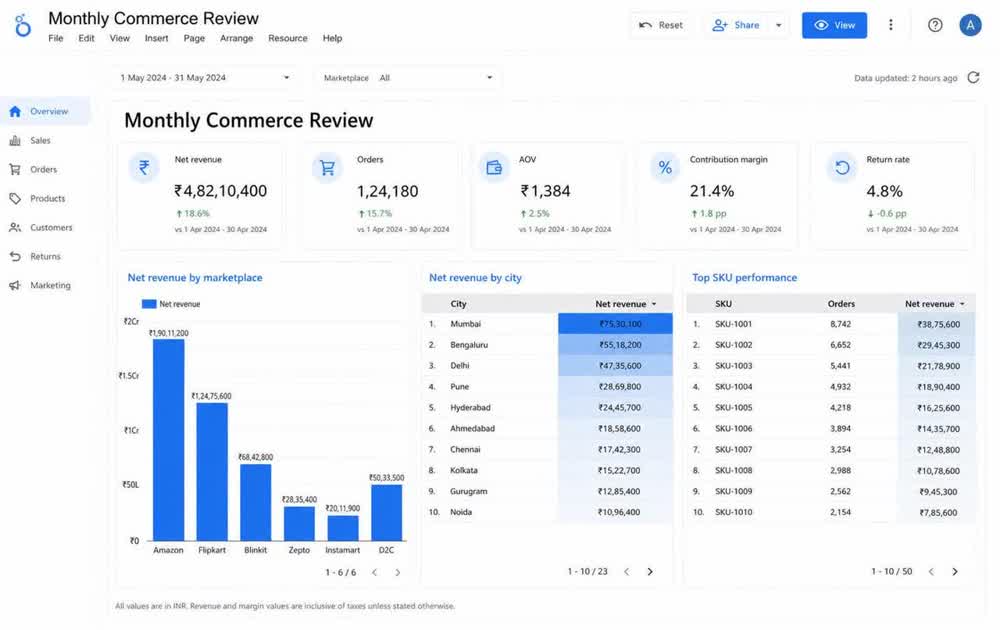Click the blue View button
This screenshot has width=1000, height=630.
point(834,25)
